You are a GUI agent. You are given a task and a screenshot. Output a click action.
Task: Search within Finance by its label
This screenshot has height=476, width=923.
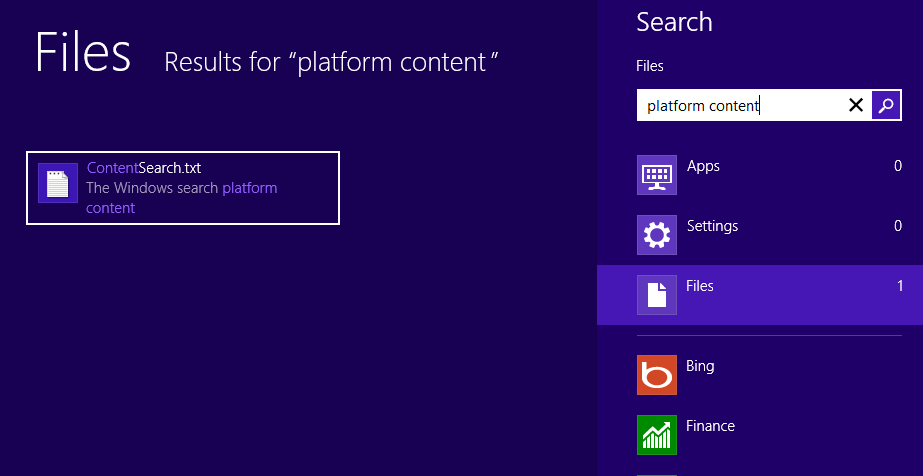pos(710,426)
